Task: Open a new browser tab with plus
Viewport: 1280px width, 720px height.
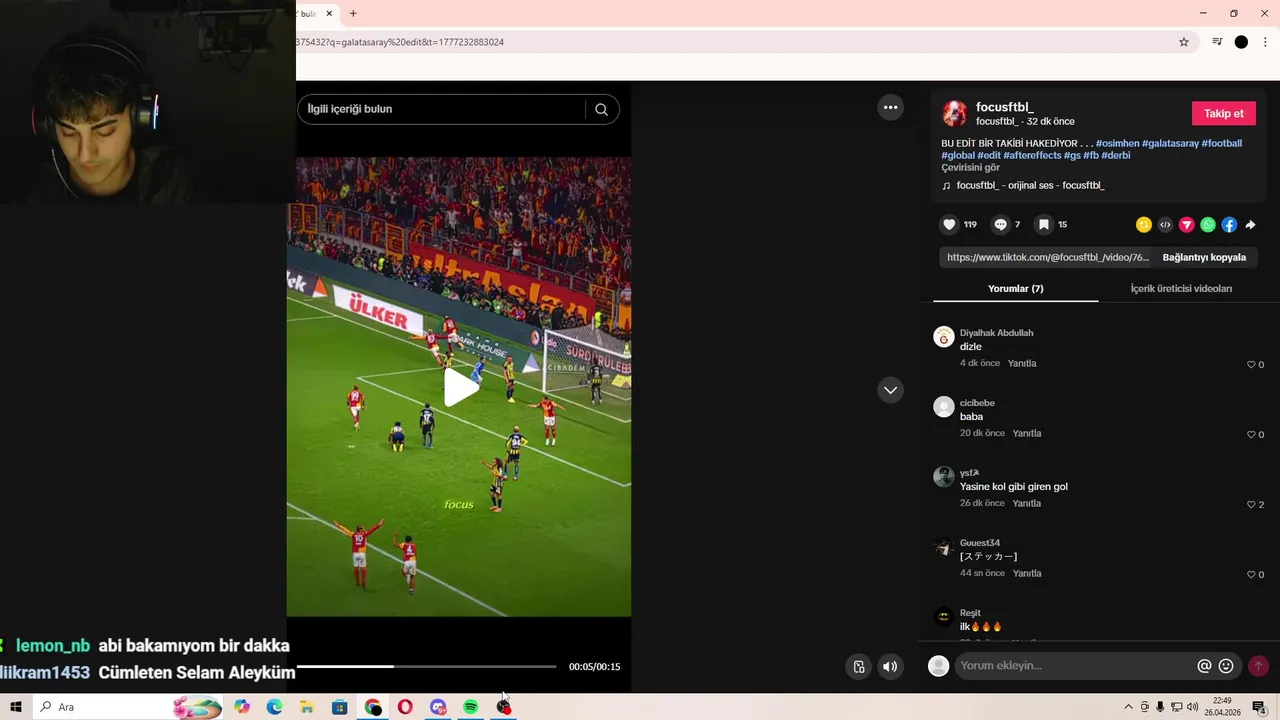Action: (x=353, y=14)
